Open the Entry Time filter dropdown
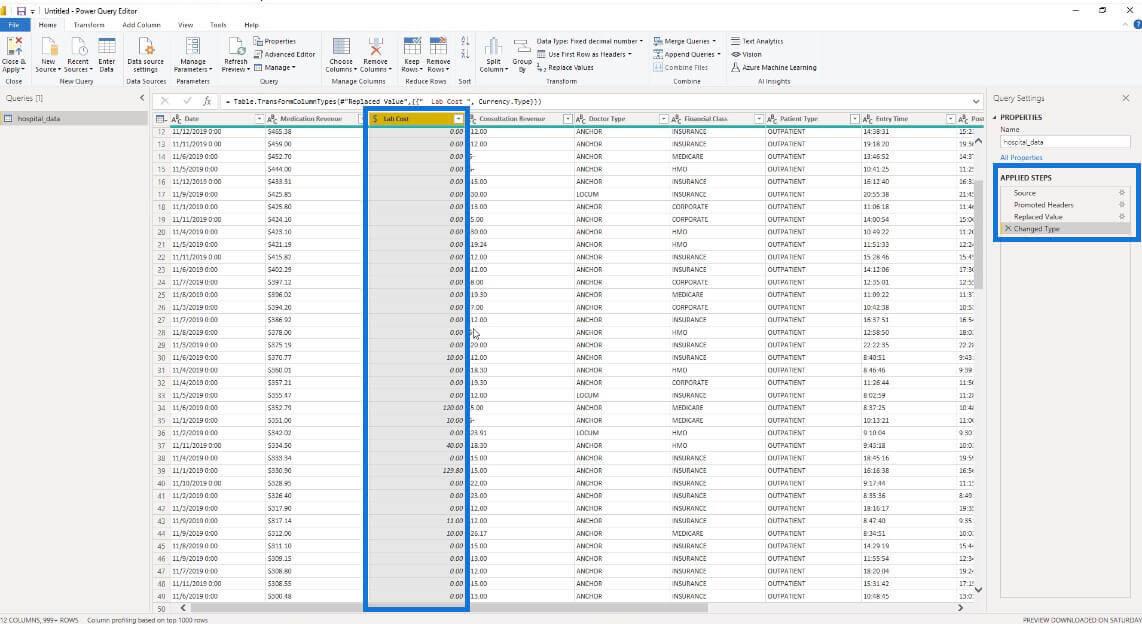This screenshot has width=1142, height=624. coord(950,119)
